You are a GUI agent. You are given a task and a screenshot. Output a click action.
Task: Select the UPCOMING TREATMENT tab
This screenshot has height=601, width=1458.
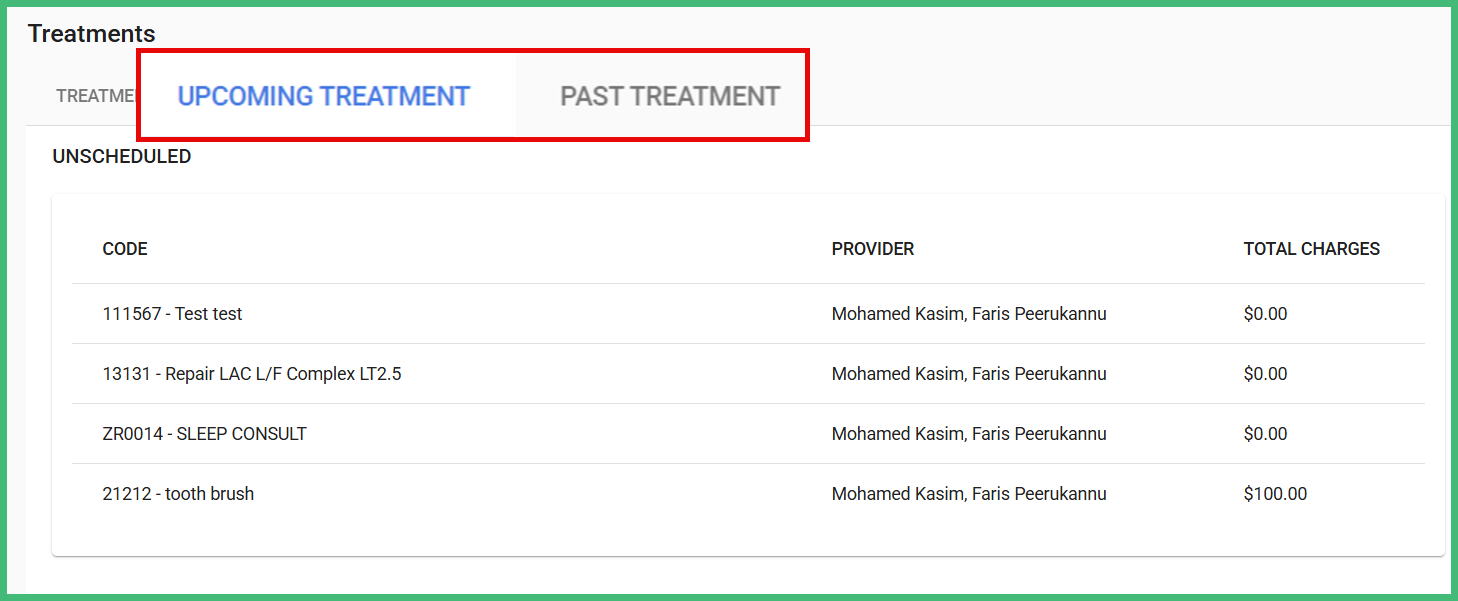[324, 95]
